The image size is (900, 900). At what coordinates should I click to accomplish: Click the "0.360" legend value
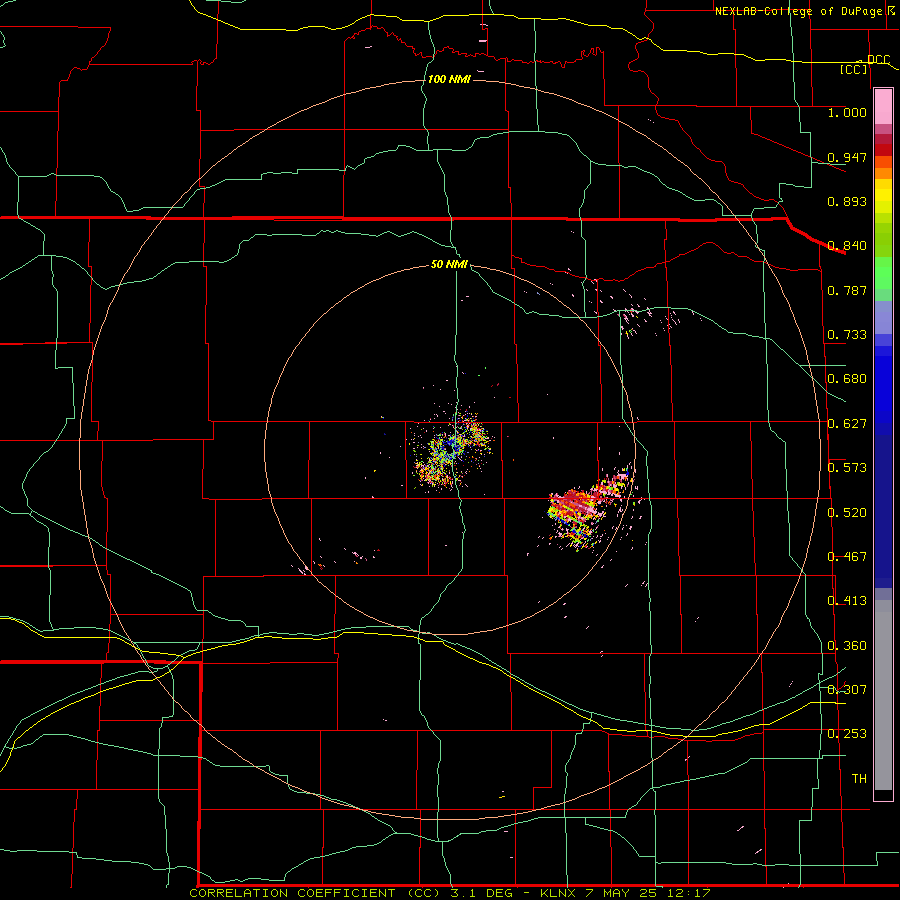tap(847, 646)
